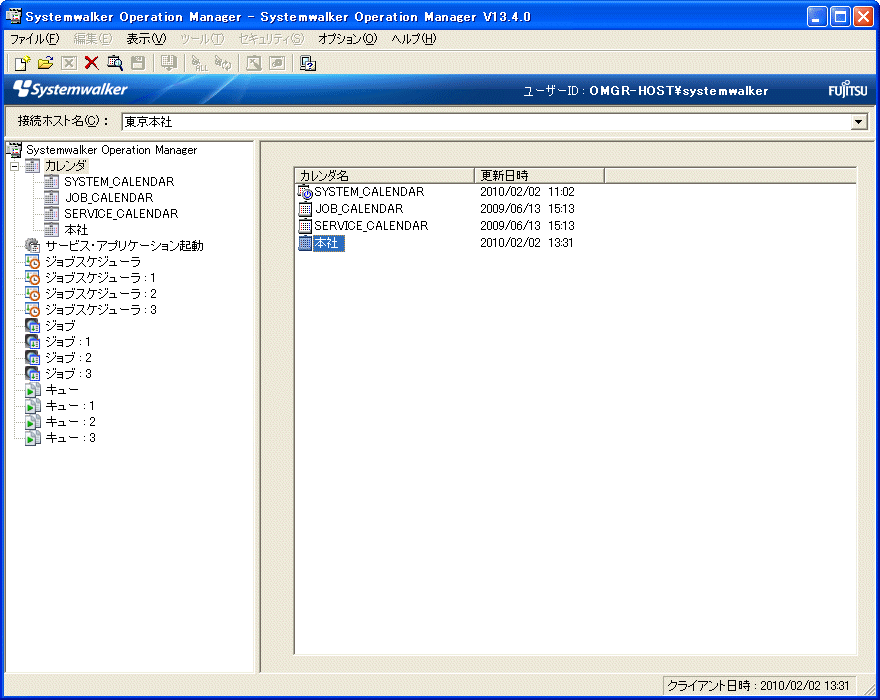Open the オプション(O) menu

[347, 39]
